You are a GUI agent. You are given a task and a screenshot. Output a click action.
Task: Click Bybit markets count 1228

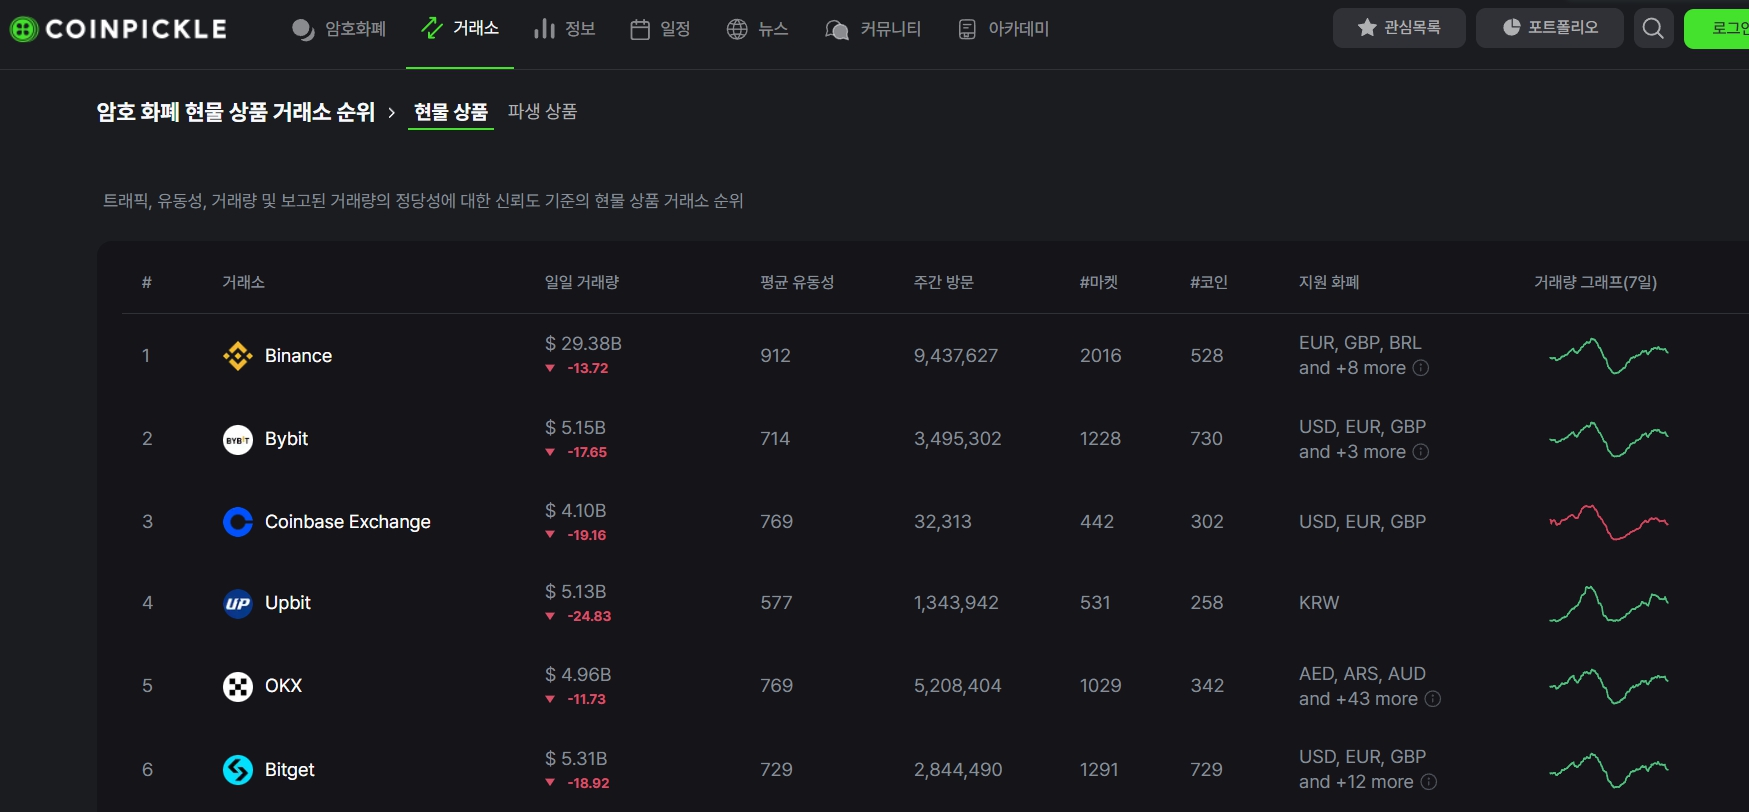1100,439
